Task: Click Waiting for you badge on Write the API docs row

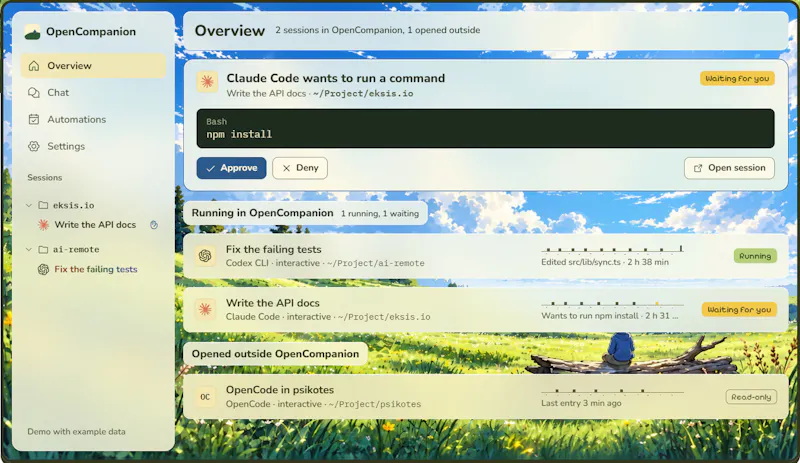Action: [x=739, y=309]
